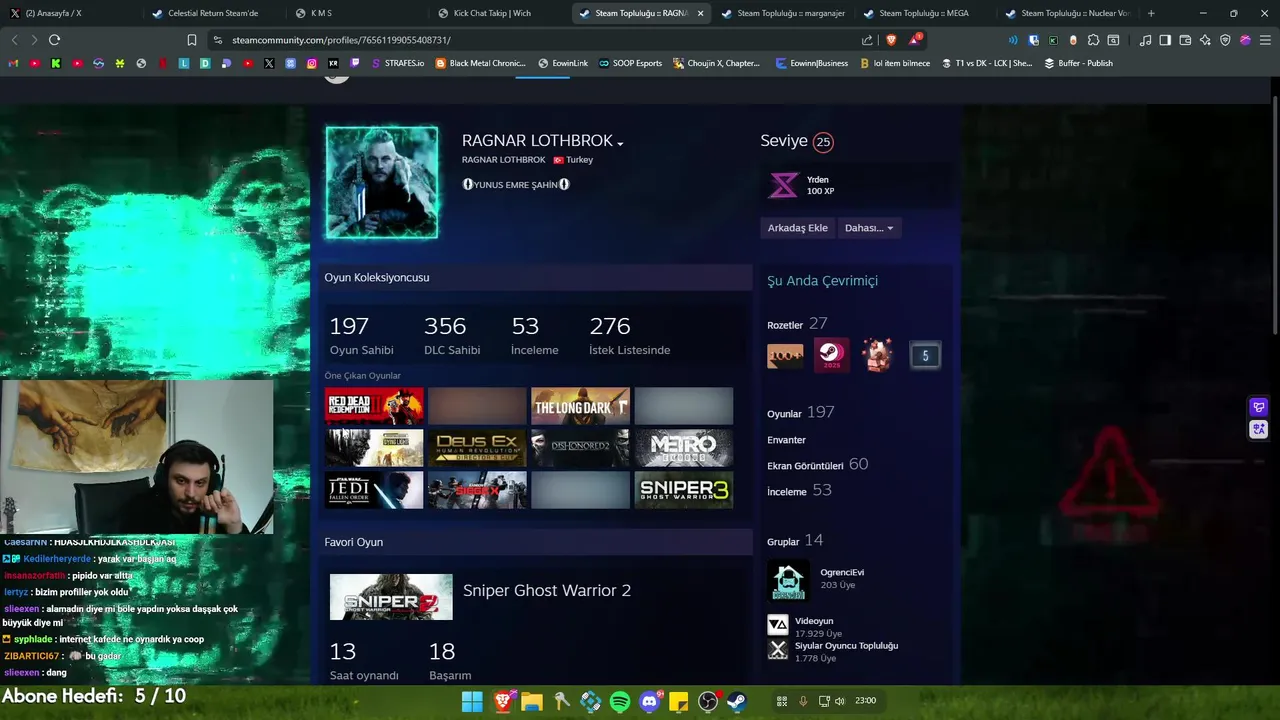The image size is (1280, 720).
Task: Open Envanter inventory link
Action: tap(786, 440)
